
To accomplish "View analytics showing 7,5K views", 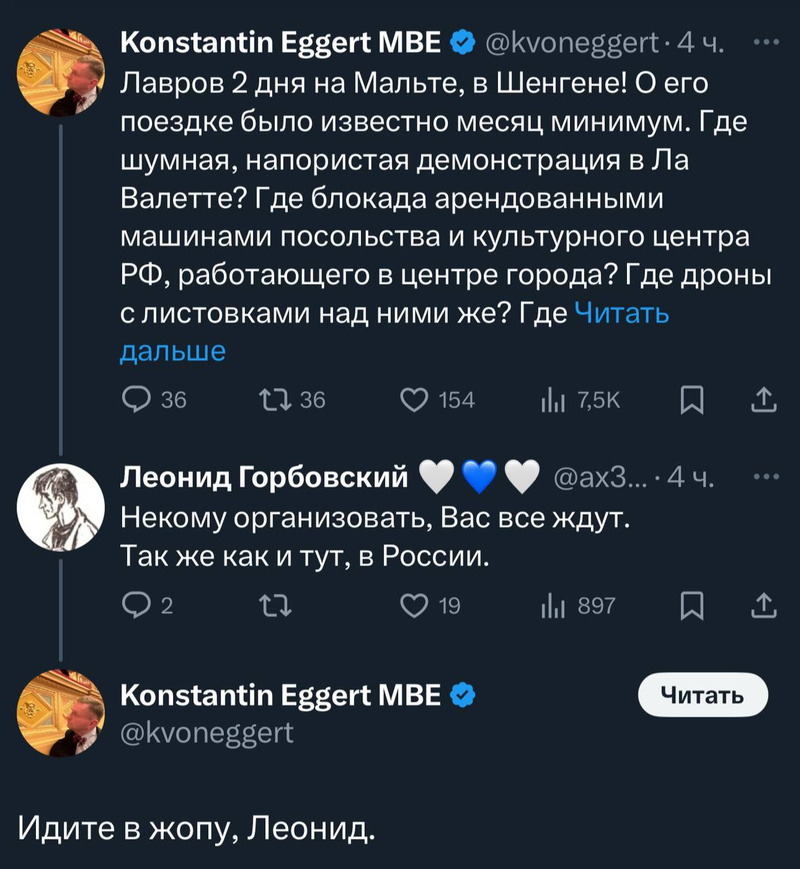I will click(x=549, y=400).
